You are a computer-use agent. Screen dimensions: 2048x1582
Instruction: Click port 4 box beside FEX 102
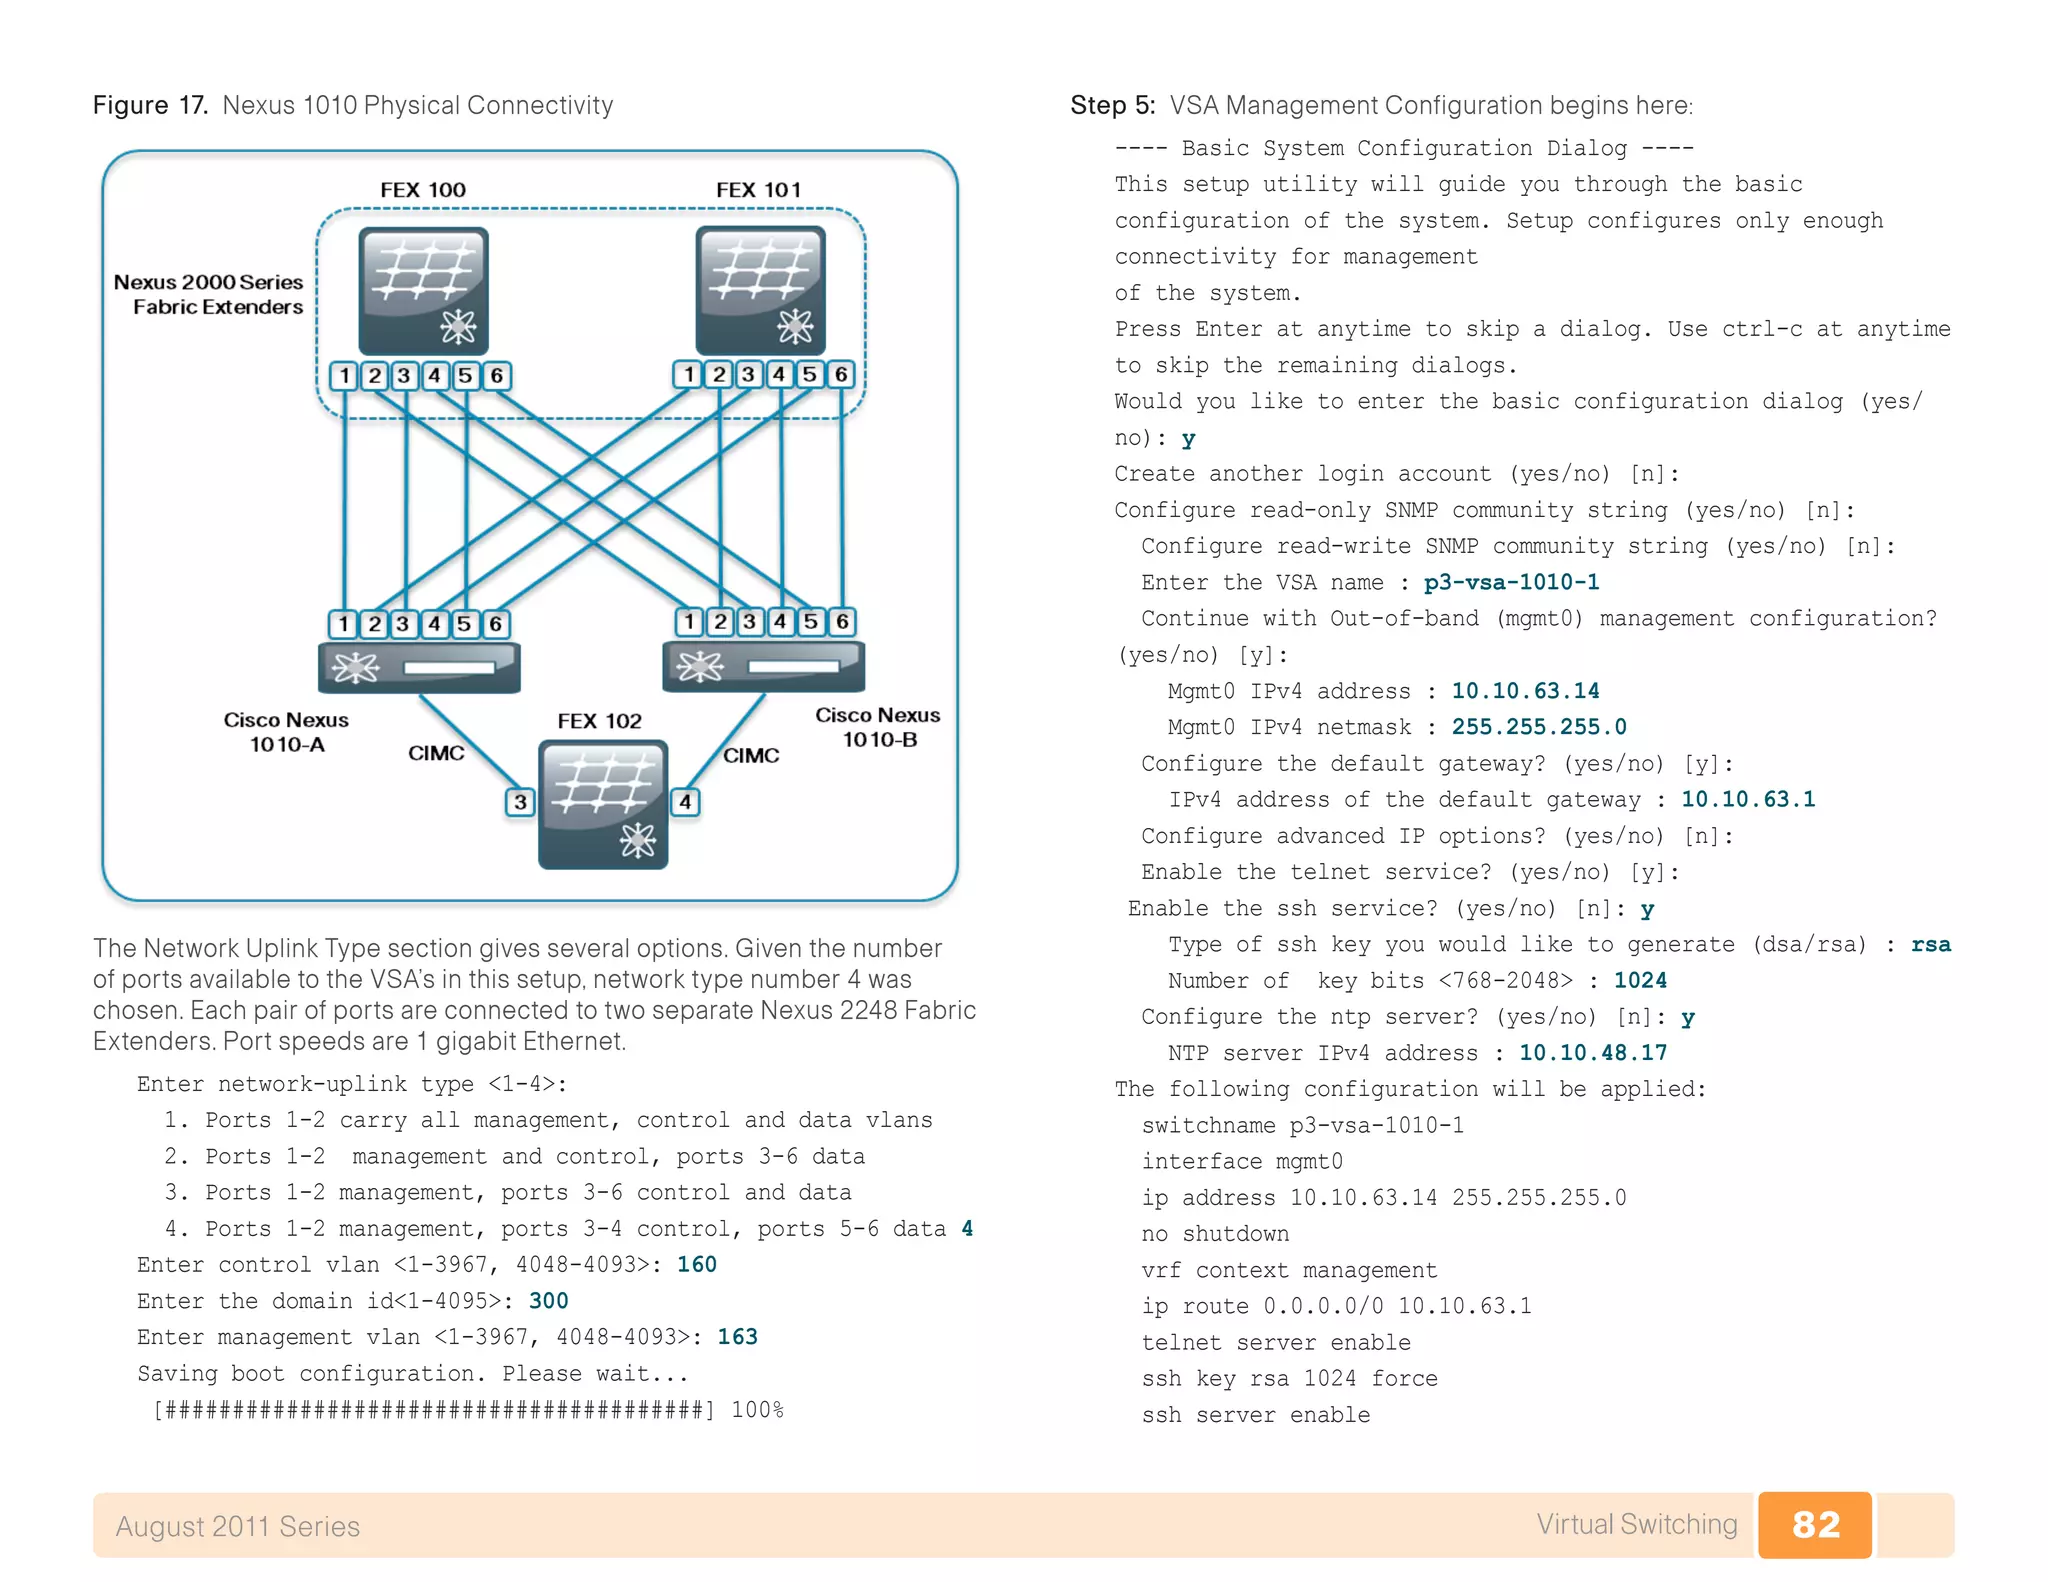685,801
